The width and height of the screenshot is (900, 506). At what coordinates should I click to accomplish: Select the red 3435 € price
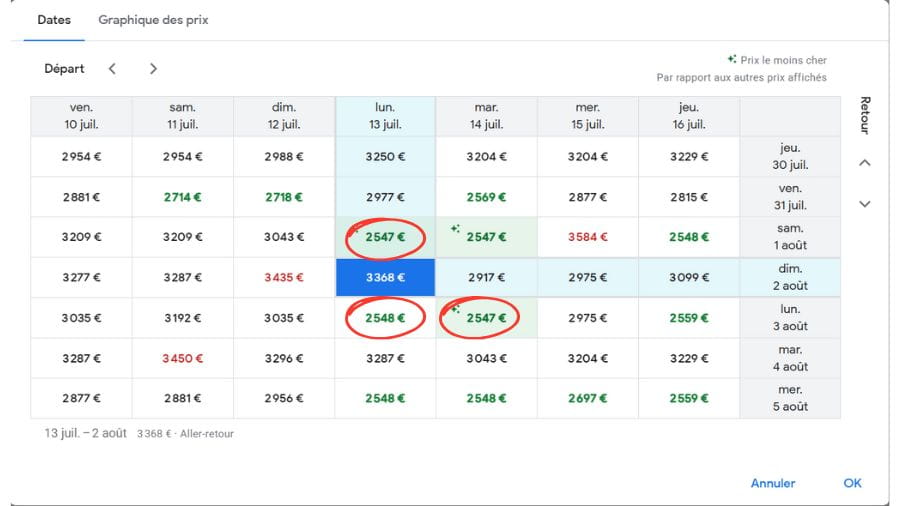284,278
